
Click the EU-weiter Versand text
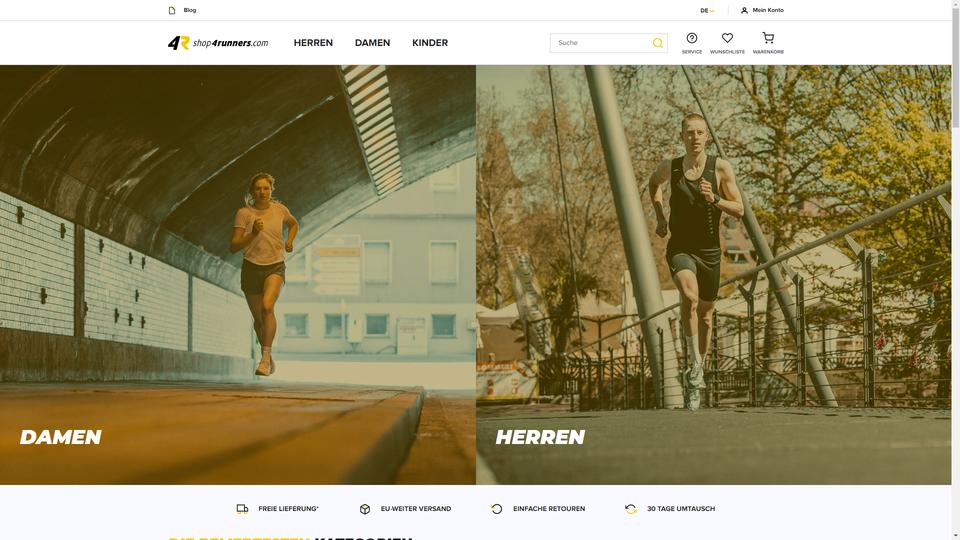tap(416, 509)
